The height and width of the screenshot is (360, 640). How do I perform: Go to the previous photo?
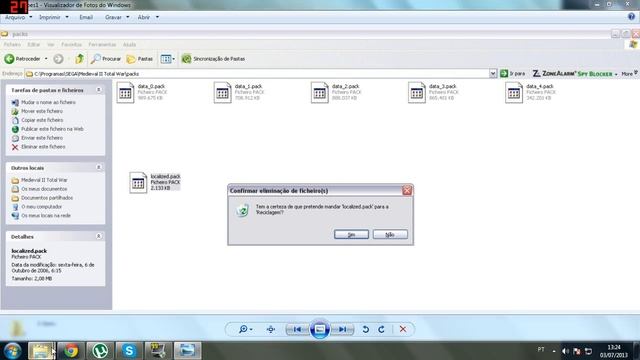tap(298, 329)
